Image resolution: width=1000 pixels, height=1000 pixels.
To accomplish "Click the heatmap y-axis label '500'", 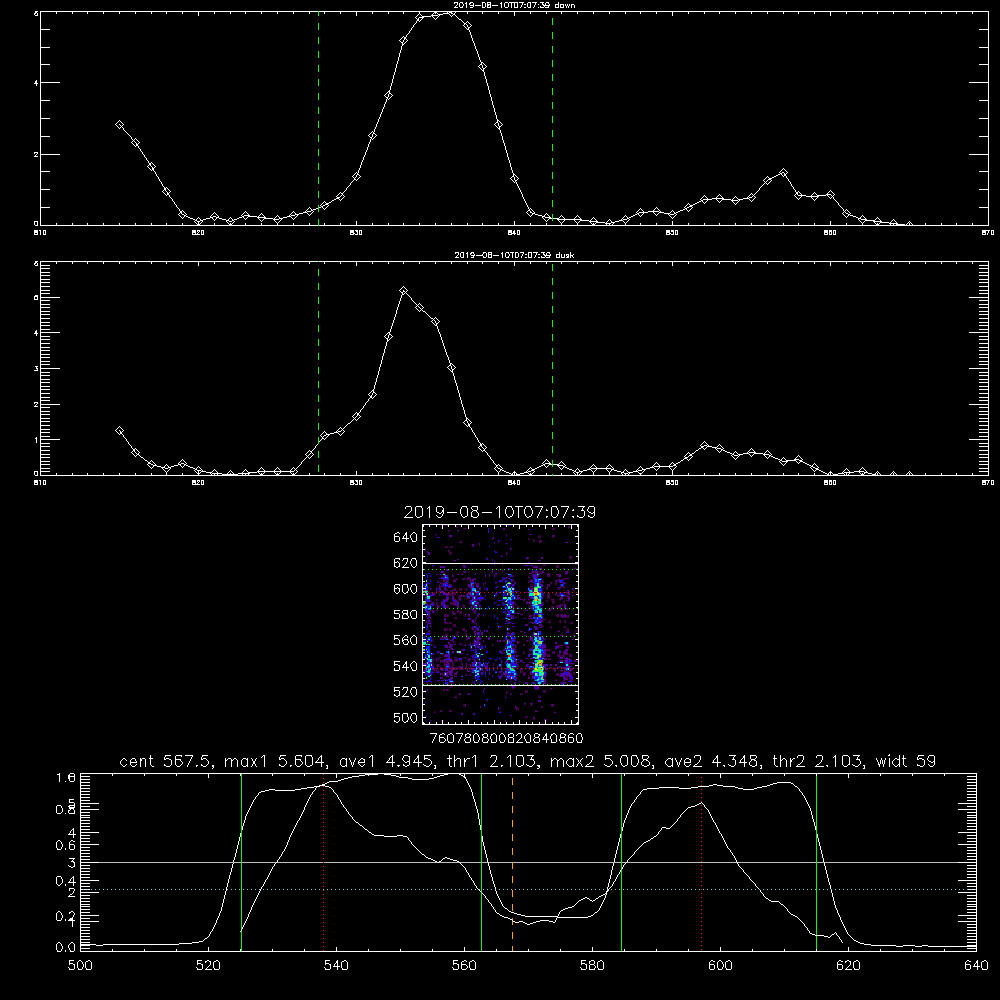I will tap(405, 717).
